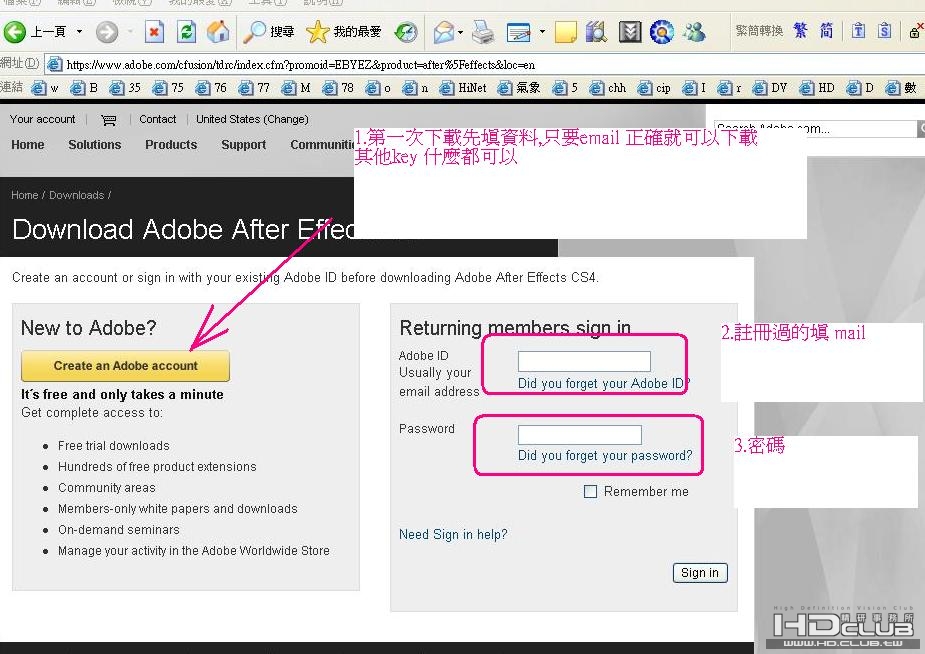The height and width of the screenshot is (654, 925).
Task: Open the HiNet links-bar bookmark
Action: [x=463, y=88]
